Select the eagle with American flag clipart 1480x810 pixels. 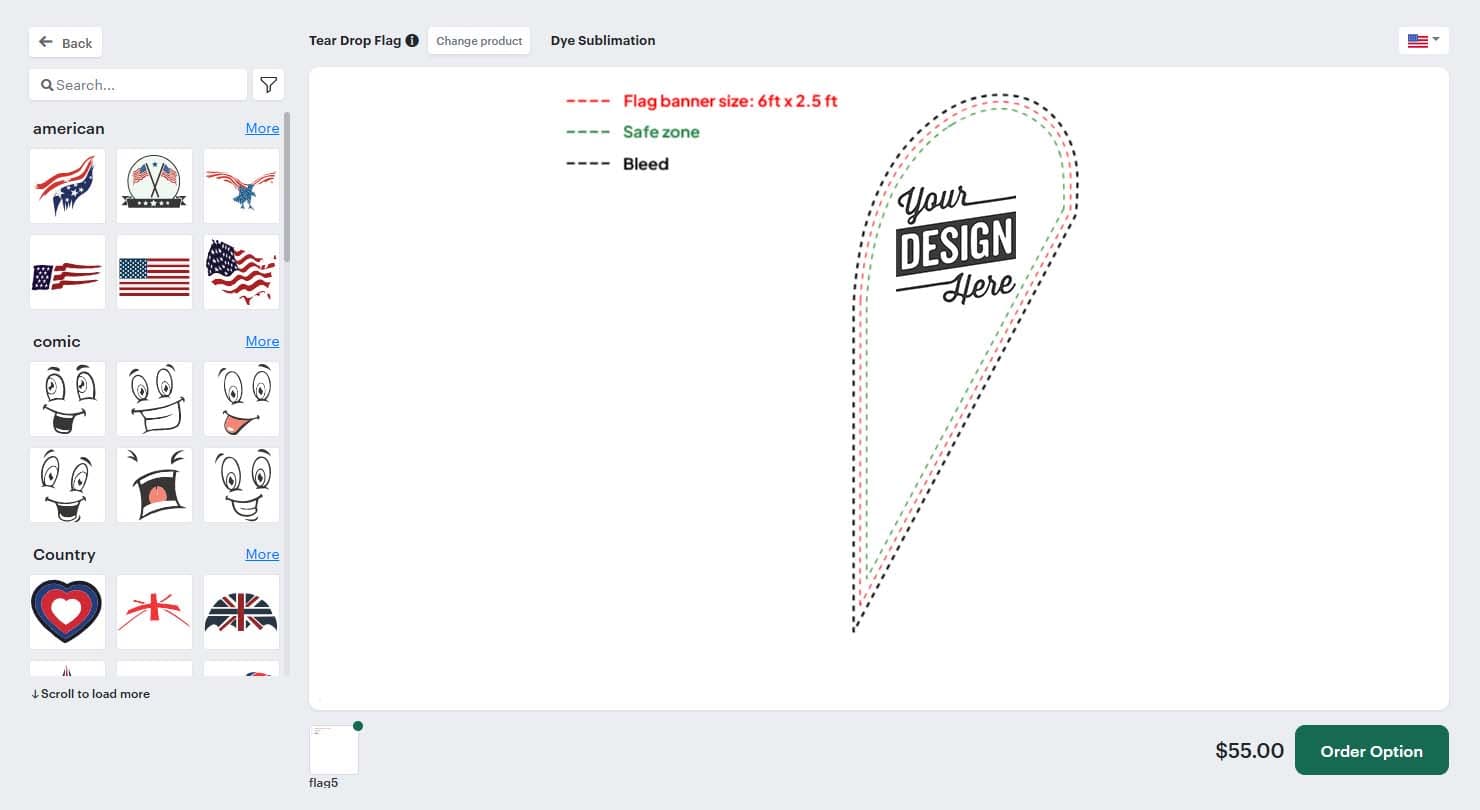[x=241, y=186]
